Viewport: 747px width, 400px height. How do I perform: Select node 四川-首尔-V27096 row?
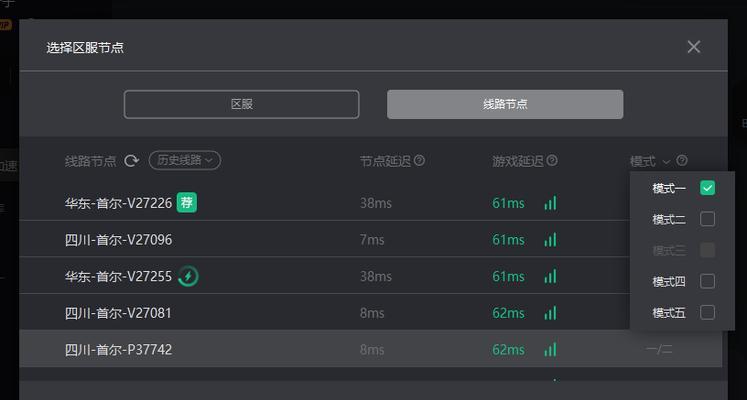click(324, 239)
